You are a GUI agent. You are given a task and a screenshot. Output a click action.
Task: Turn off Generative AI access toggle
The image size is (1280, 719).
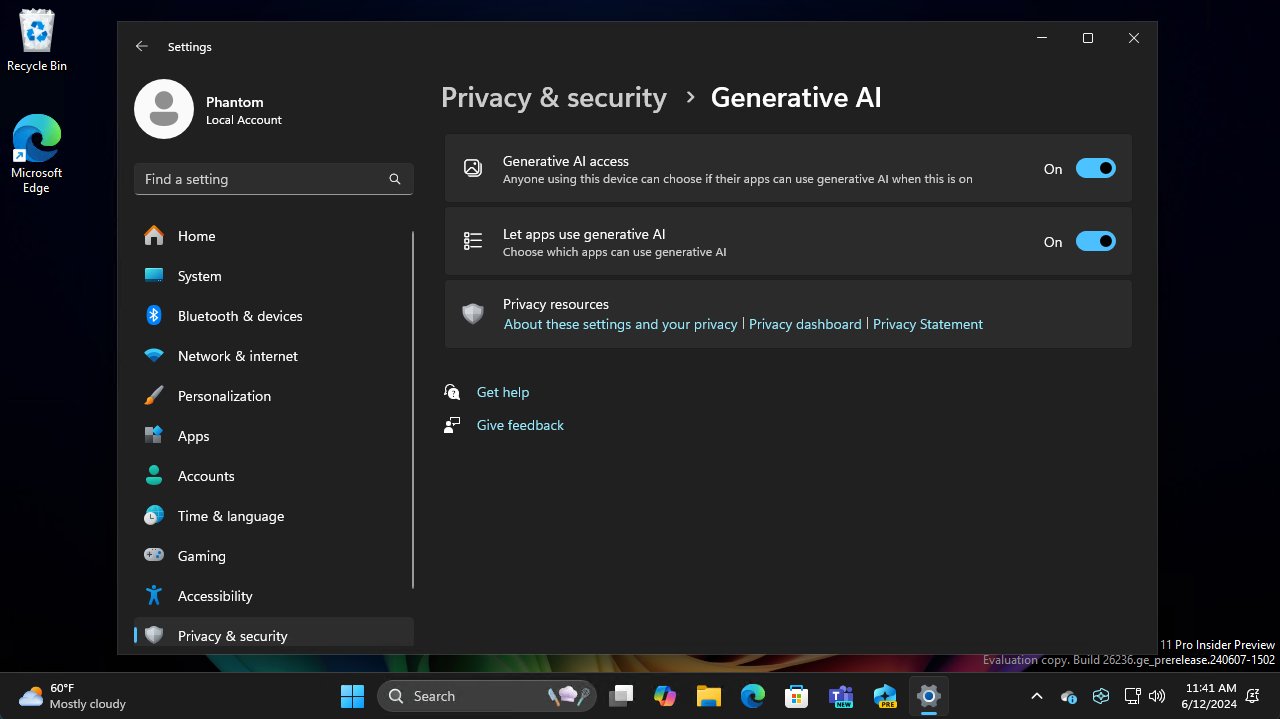coord(1095,169)
